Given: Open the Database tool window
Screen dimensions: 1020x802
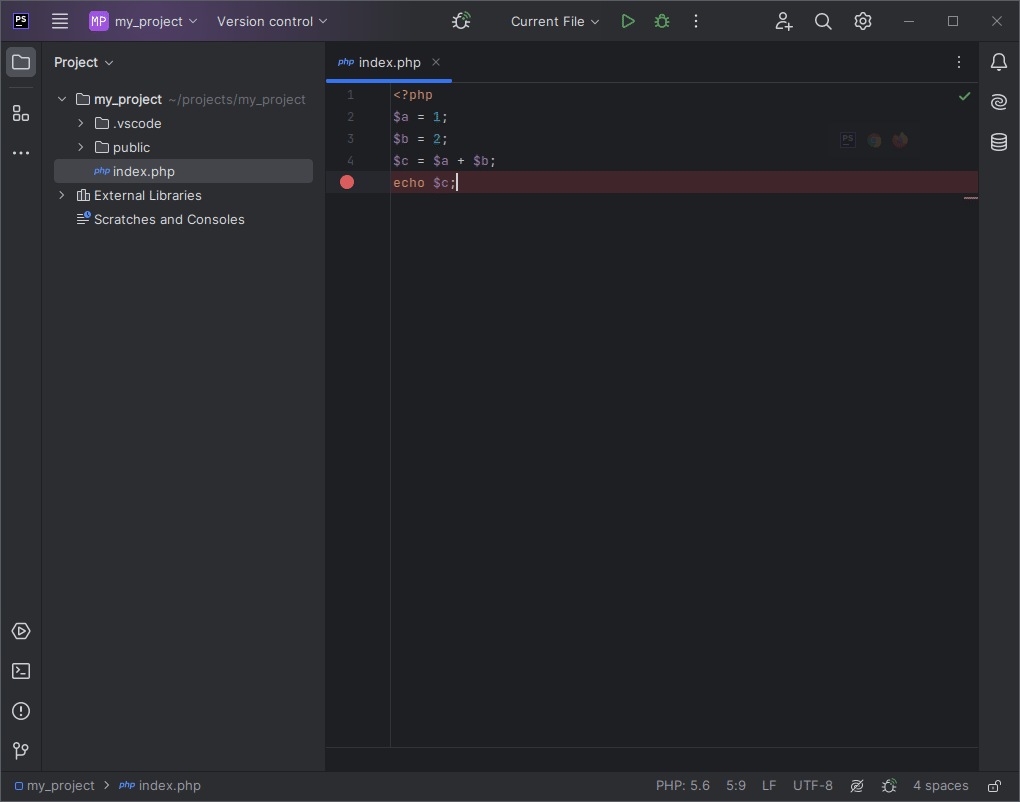Looking at the screenshot, I should (x=999, y=142).
